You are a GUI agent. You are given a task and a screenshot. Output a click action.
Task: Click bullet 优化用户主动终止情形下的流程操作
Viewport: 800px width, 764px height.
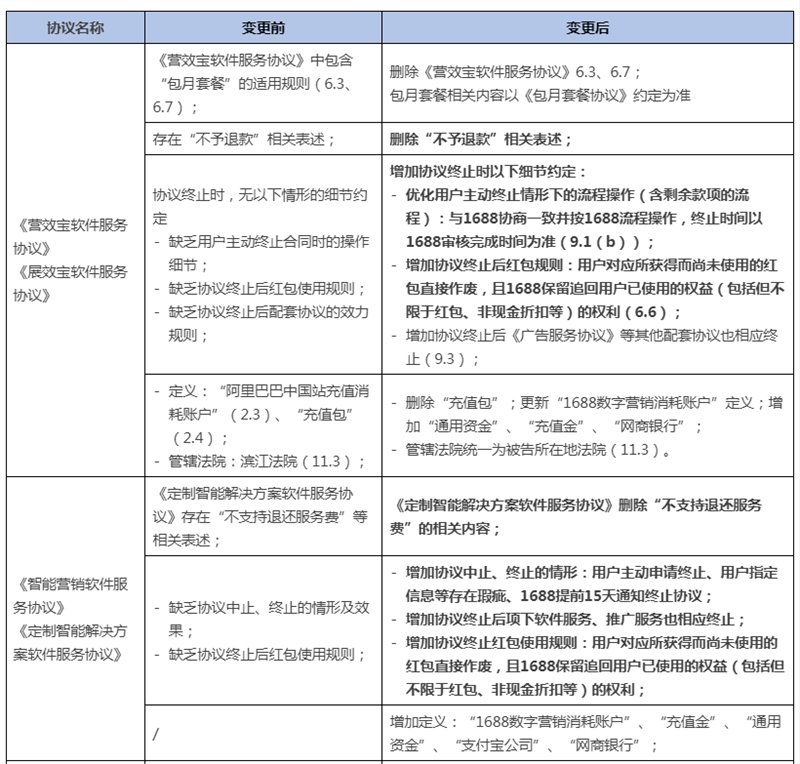tap(577, 218)
